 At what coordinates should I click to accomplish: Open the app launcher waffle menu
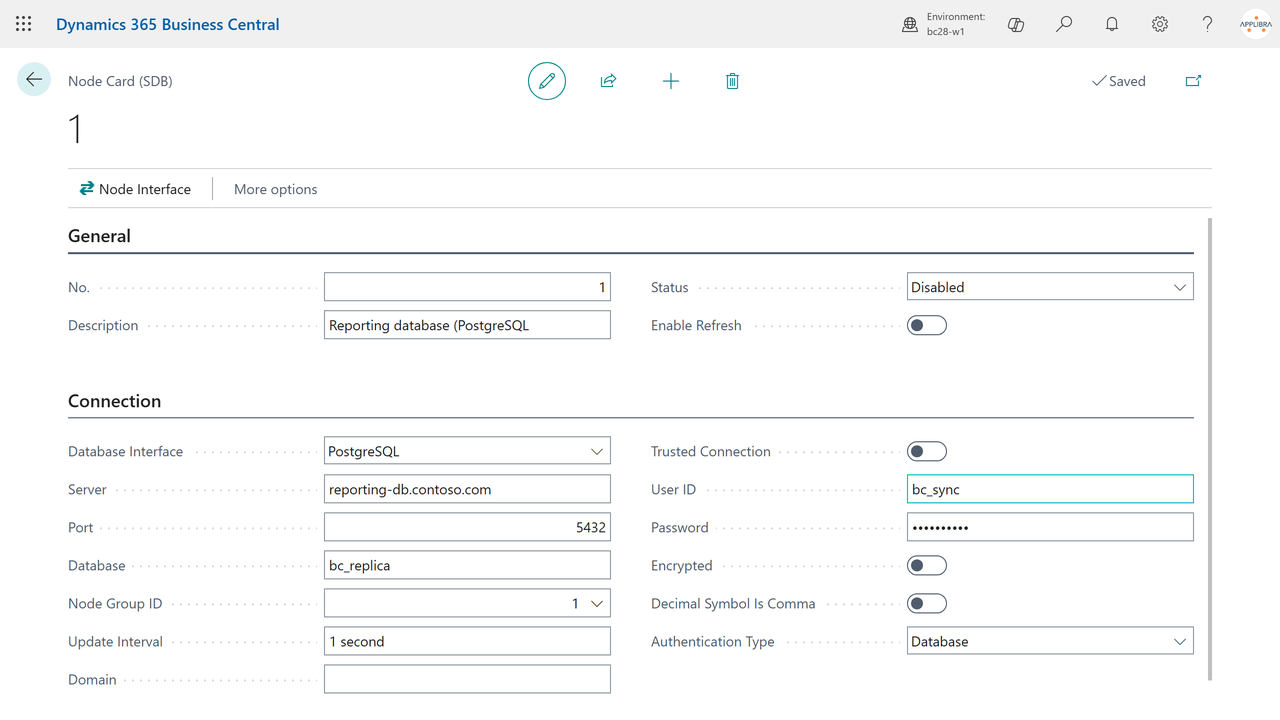(24, 24)
